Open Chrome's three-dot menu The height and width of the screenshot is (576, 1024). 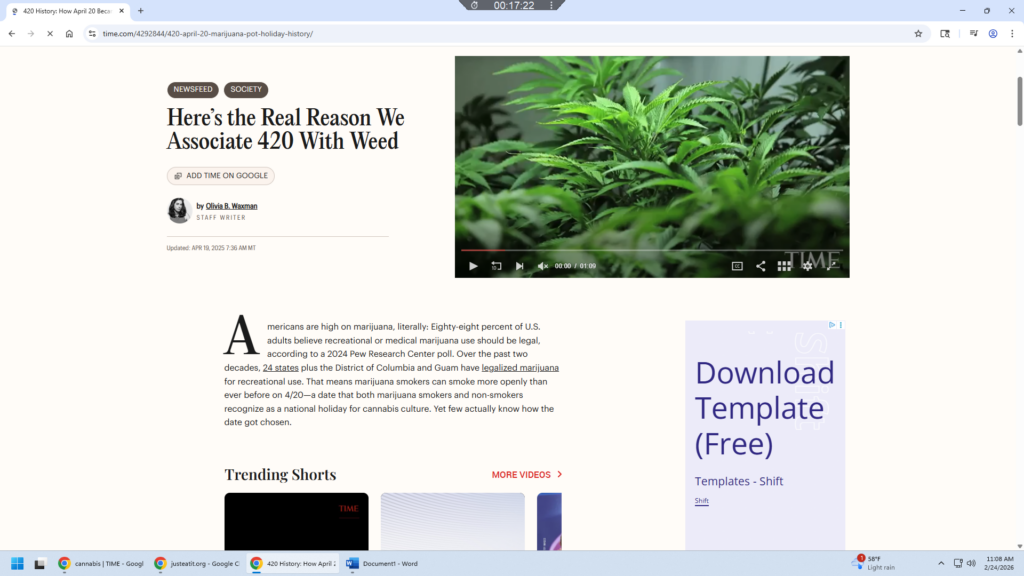[x=1012, y=33]
